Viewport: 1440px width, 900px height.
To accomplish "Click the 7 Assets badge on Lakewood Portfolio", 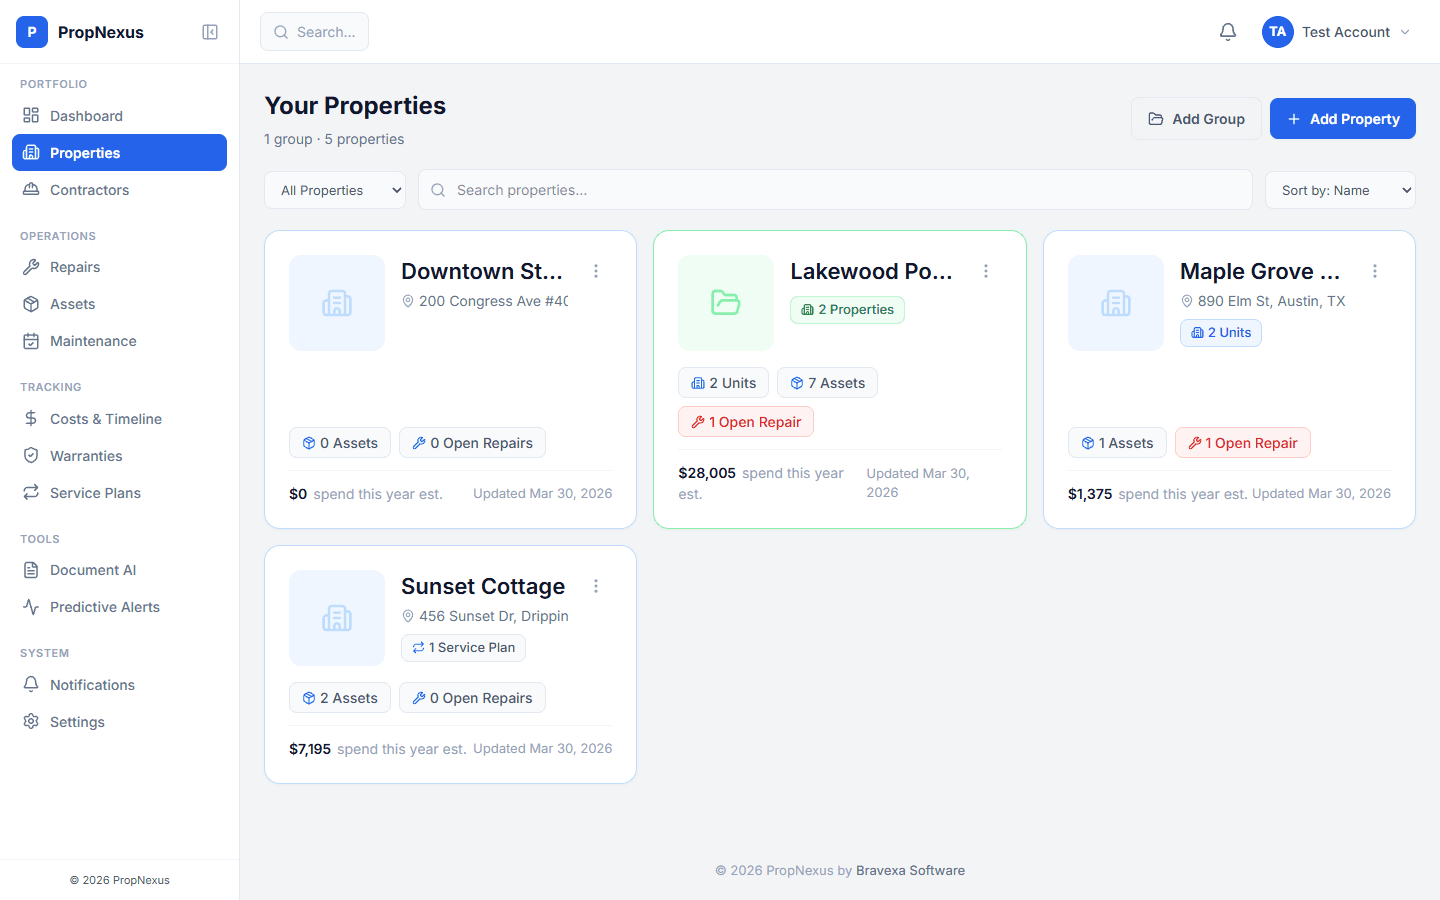I will [x=827, y=382].
